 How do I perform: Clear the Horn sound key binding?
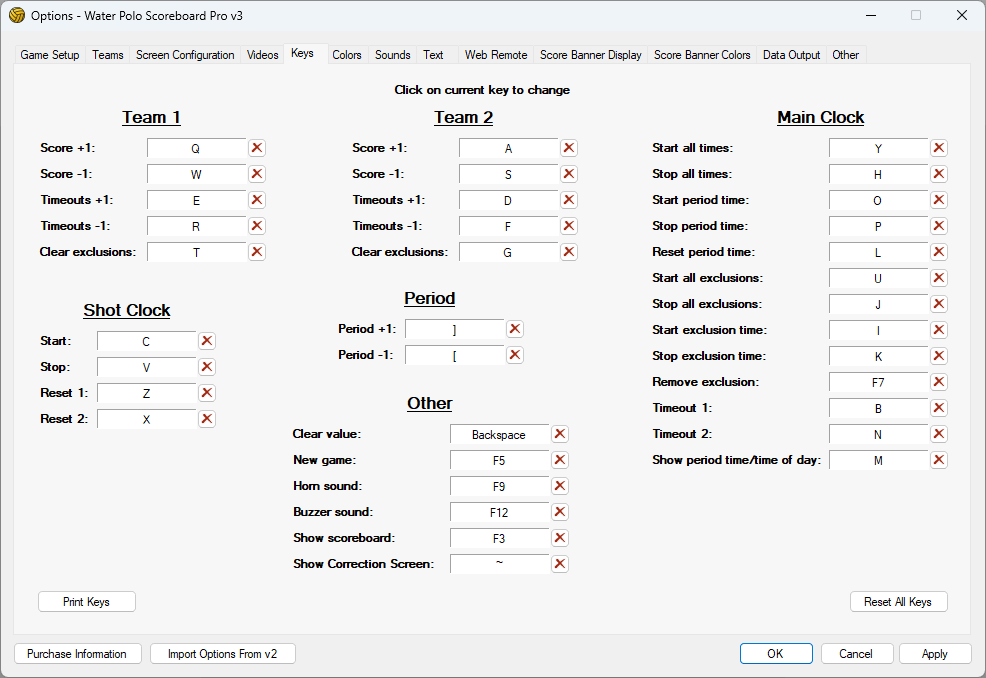click(x=560, y=486)
